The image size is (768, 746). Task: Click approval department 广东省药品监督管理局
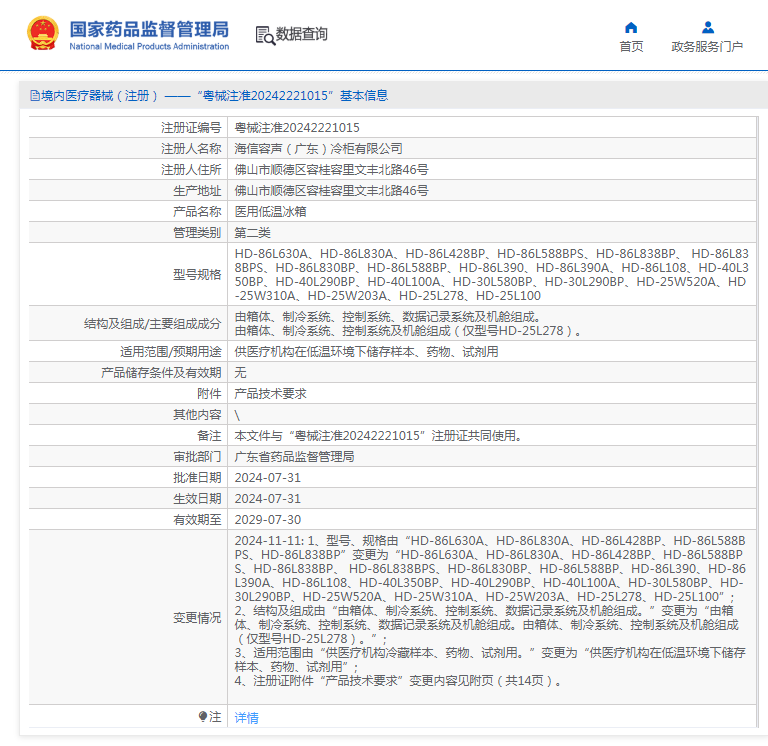tap(294, 457)
